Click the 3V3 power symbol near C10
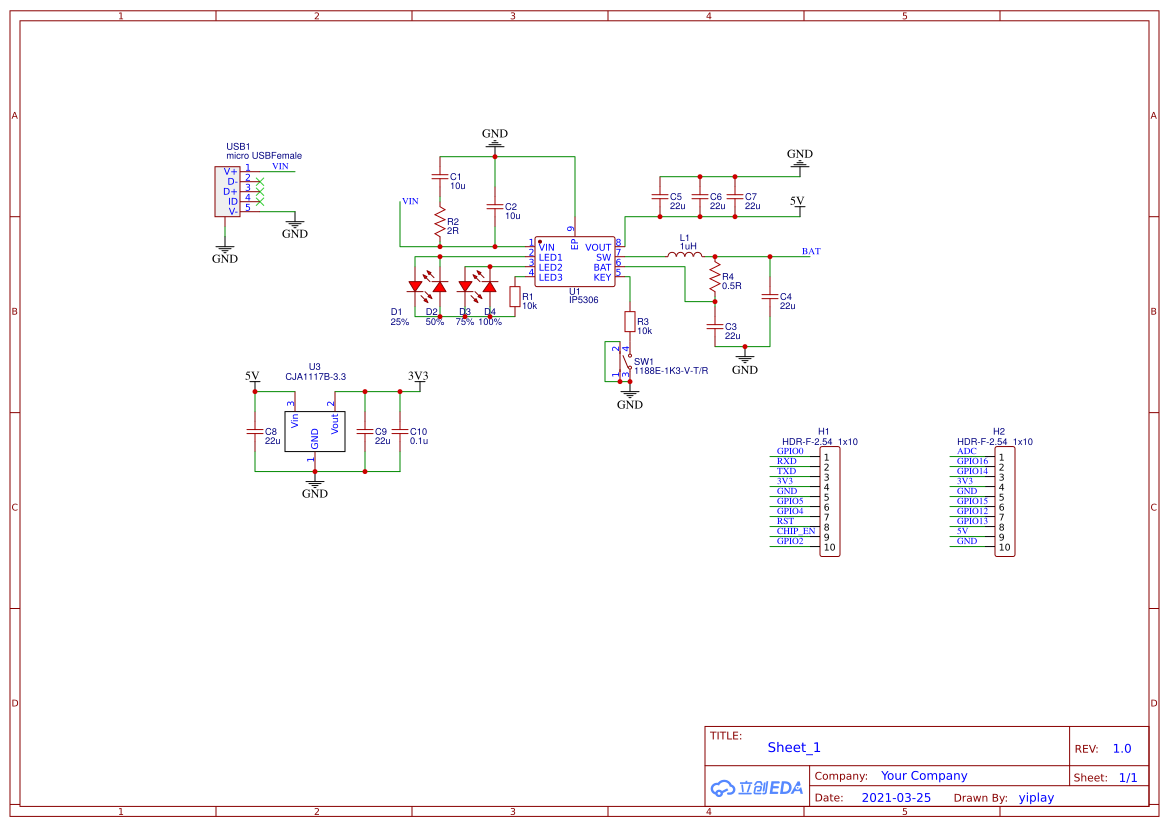The height and width of the screenshot is (827, 1169). click(418, 377)
